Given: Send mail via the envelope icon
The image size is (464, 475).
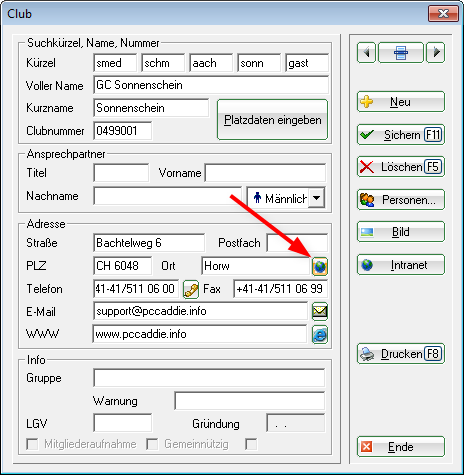Looking at the screenshot, I should pyautogui.click(x=320, y=312).
